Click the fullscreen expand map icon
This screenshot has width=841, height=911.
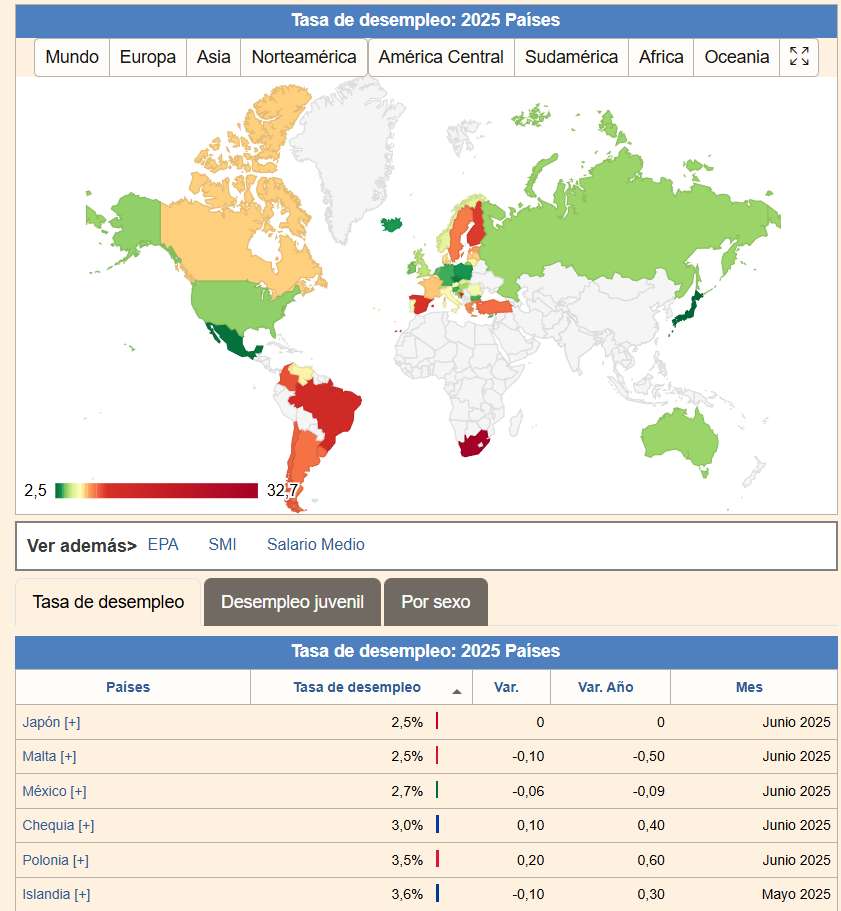pyautogui.click(x=799, y=57)
